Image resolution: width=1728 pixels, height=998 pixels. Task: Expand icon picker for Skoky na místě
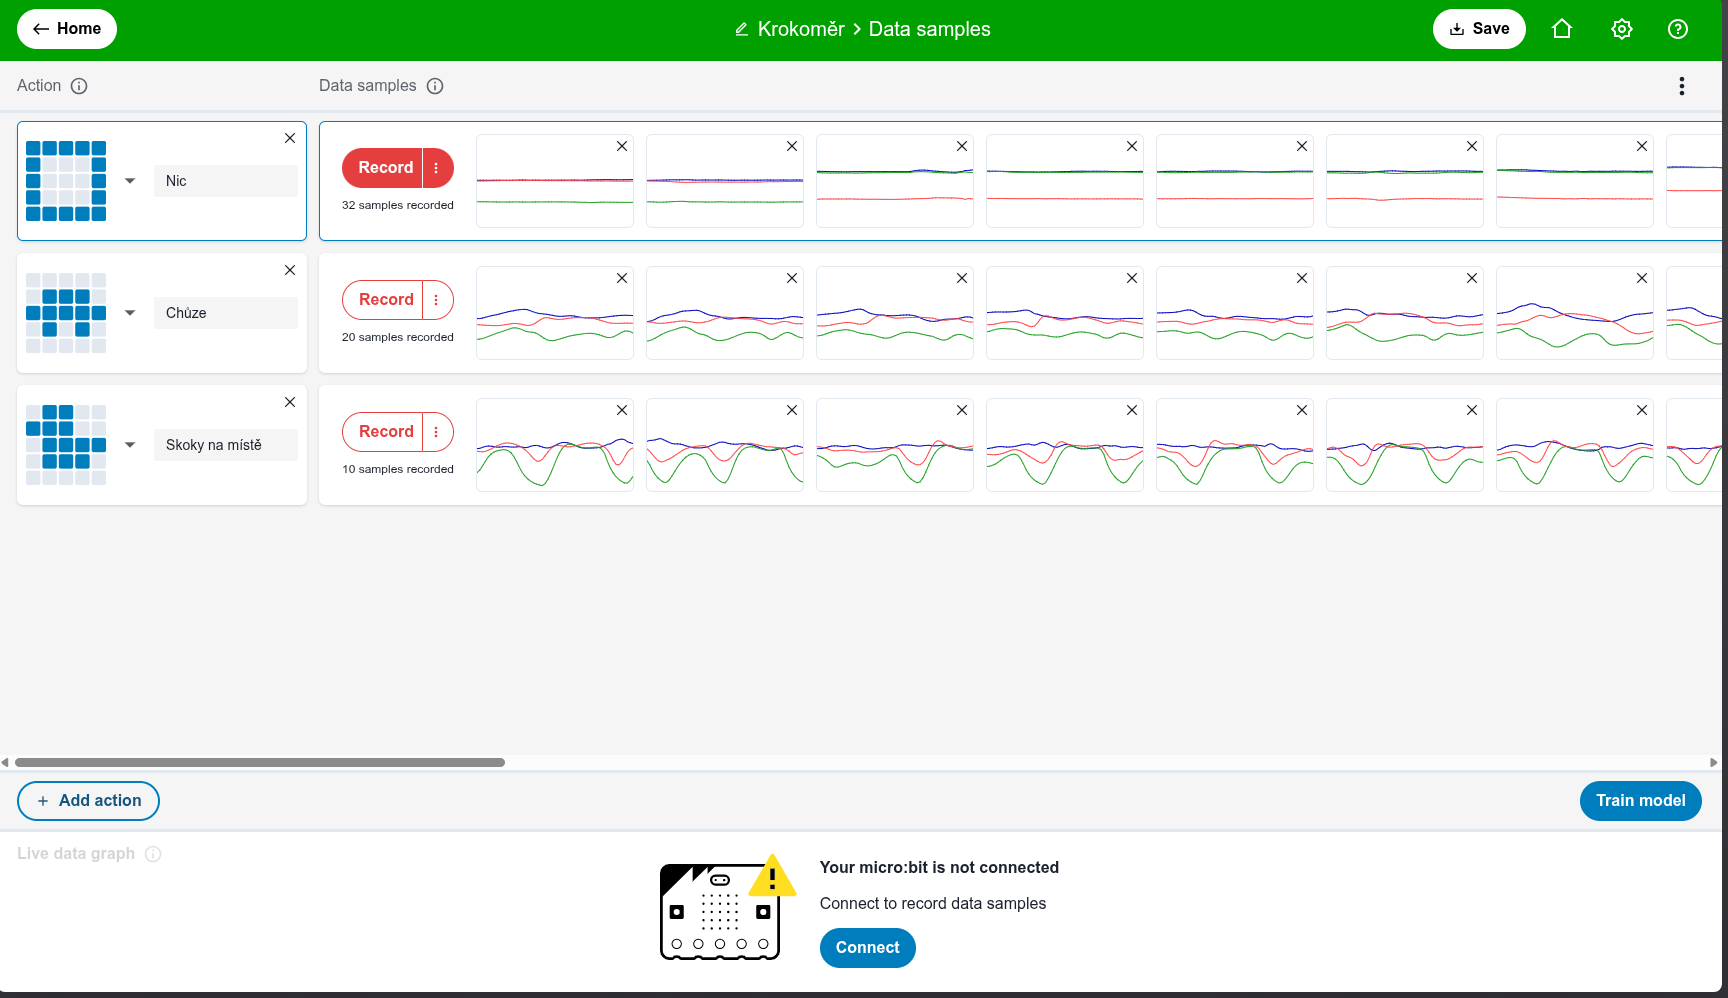130,445
